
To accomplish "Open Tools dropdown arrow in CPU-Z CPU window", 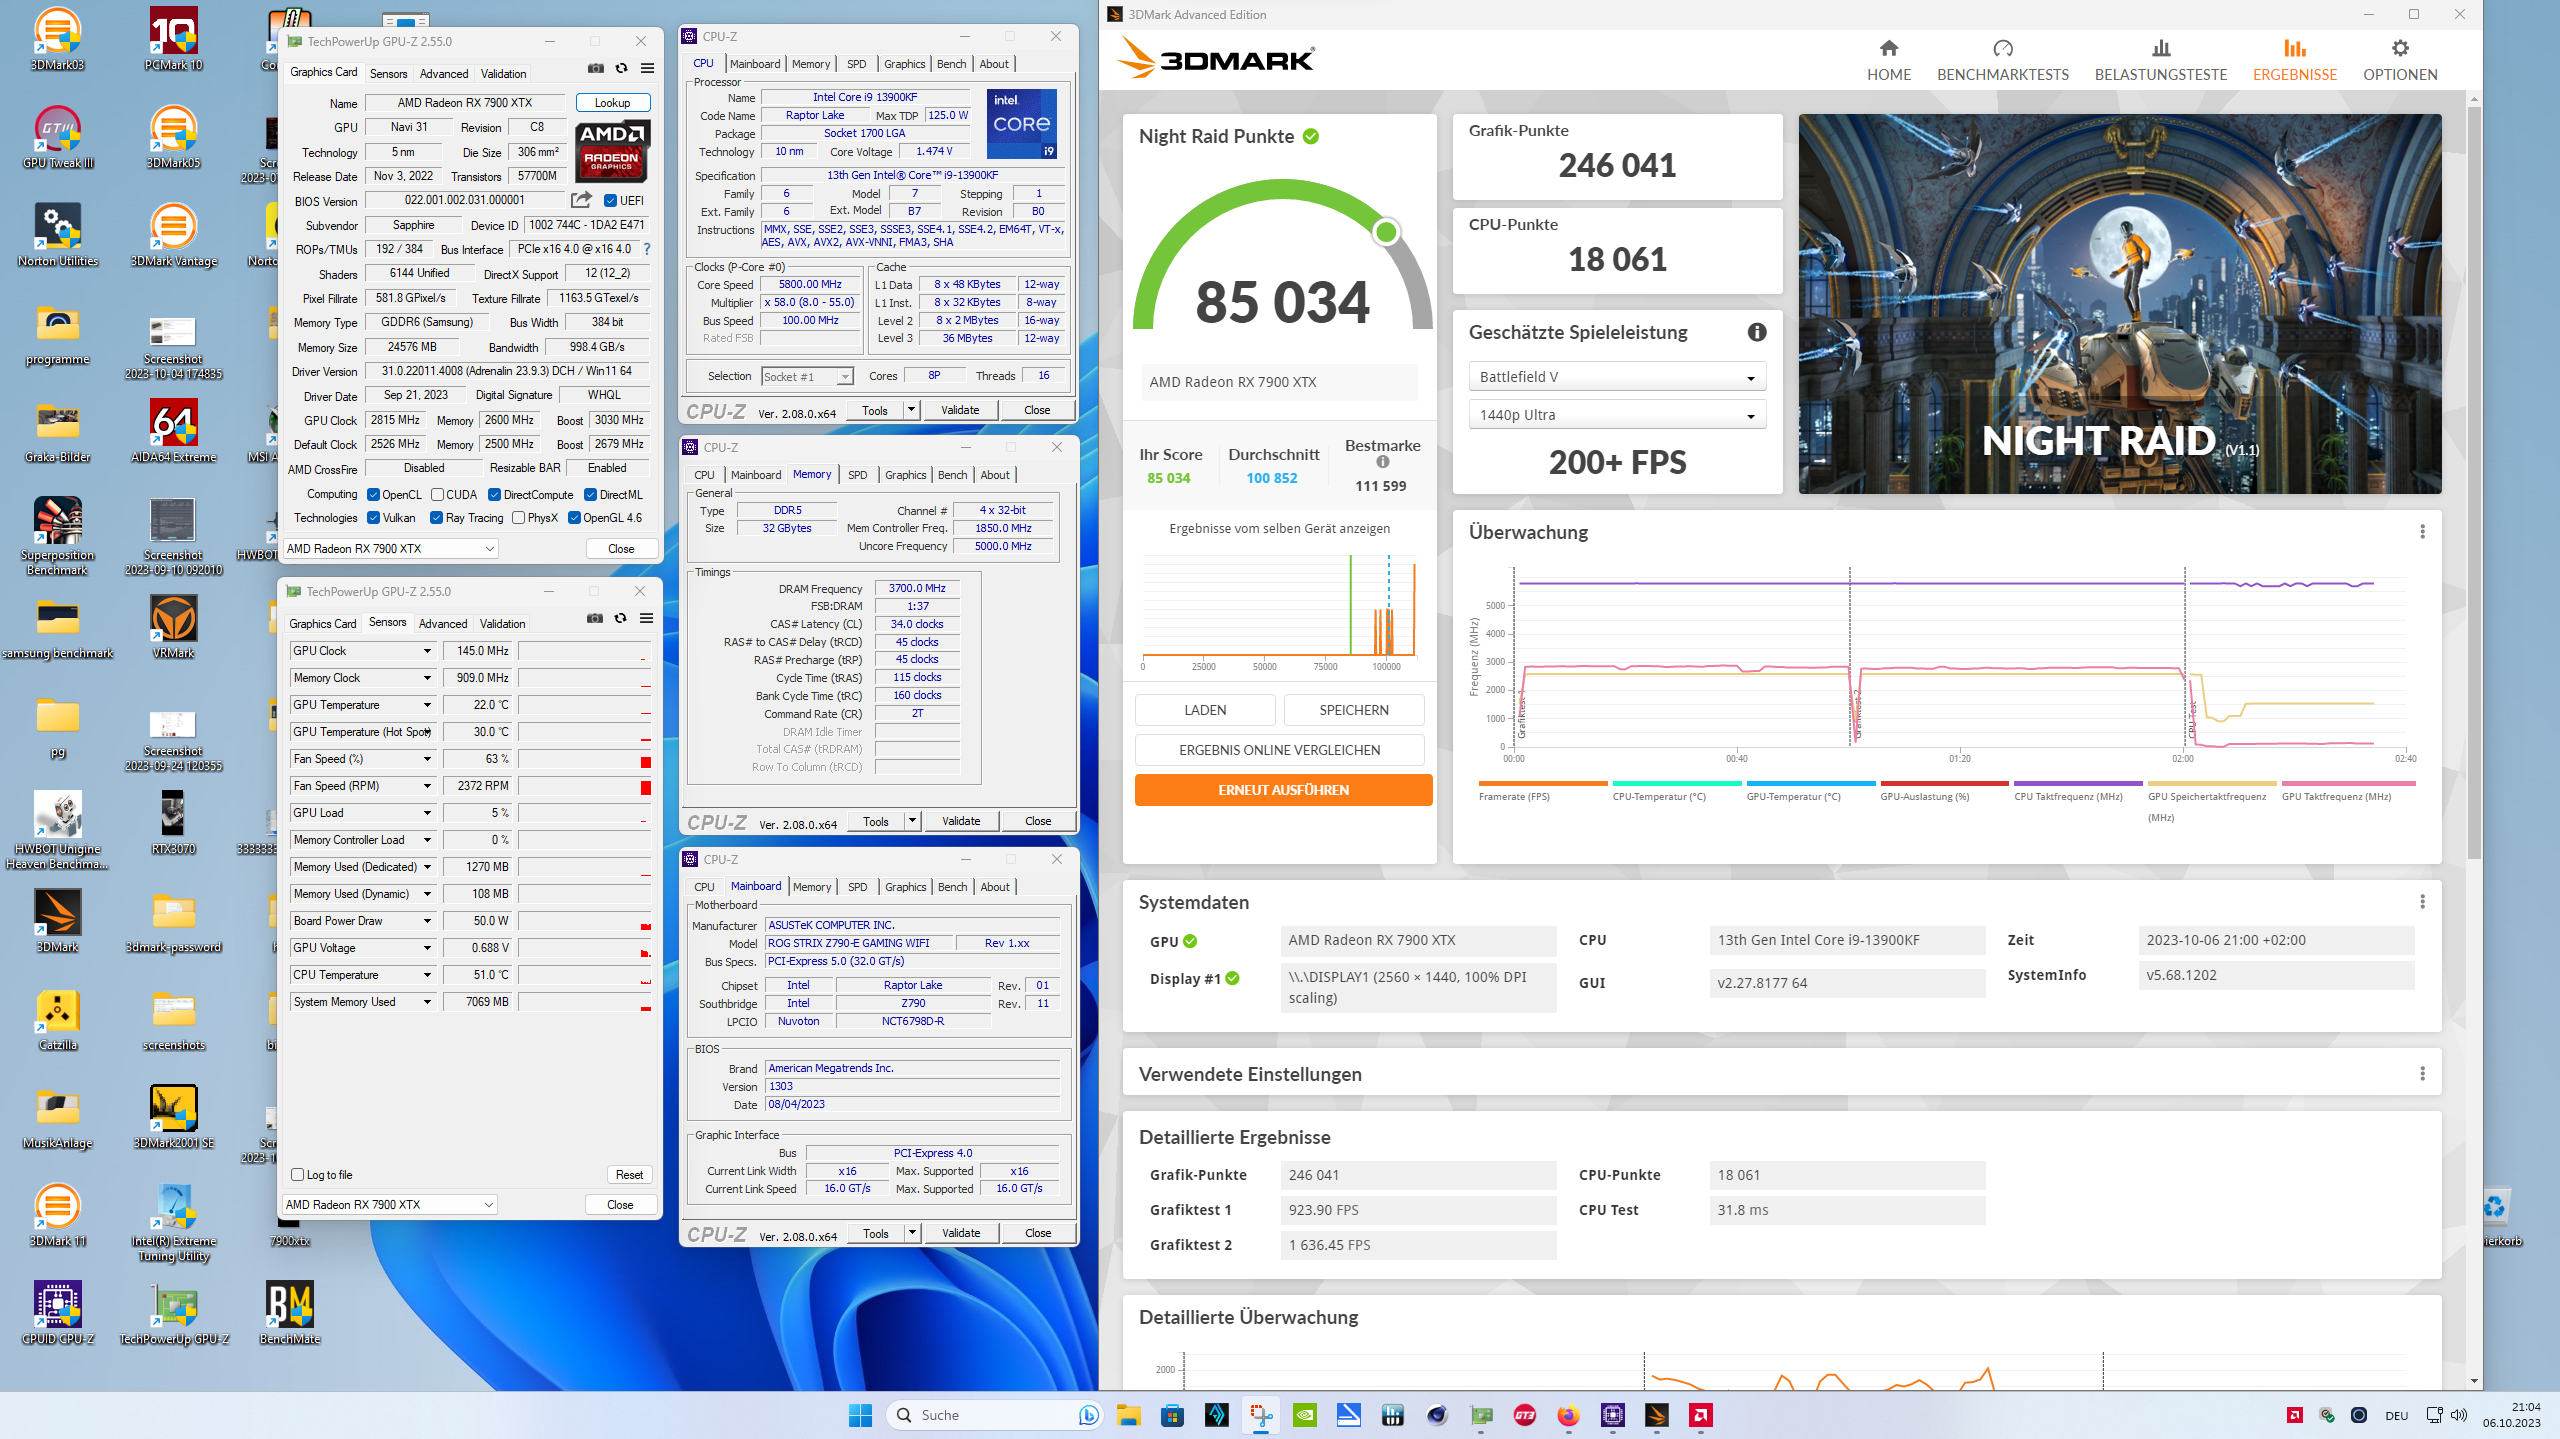I will point(911,410).
